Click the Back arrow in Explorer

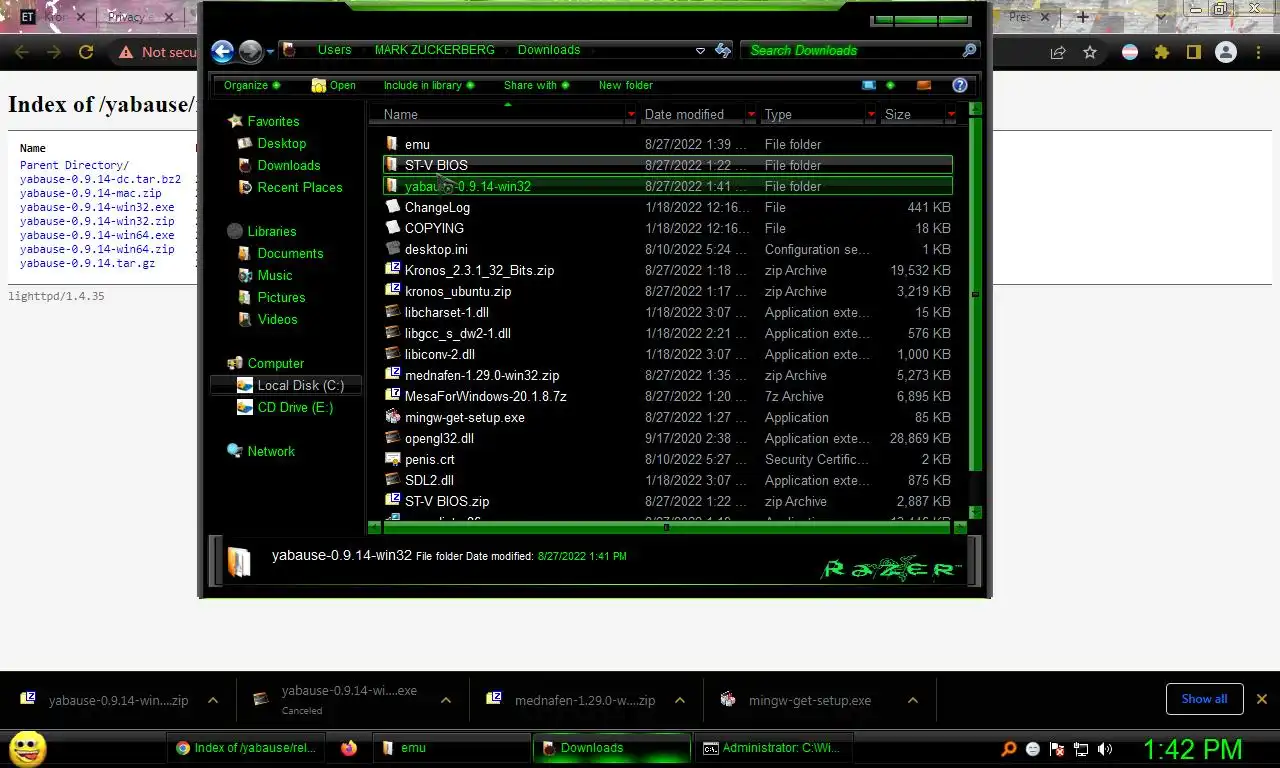point(223,51)
